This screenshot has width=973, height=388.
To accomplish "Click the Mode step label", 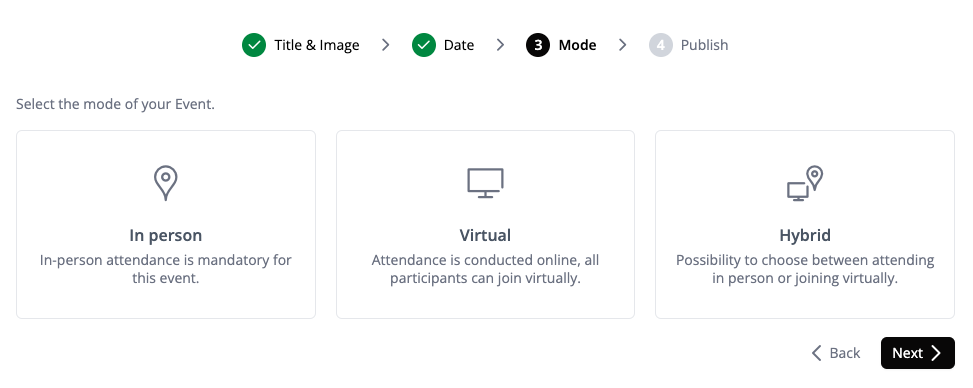I will click(x=577, y=45).
